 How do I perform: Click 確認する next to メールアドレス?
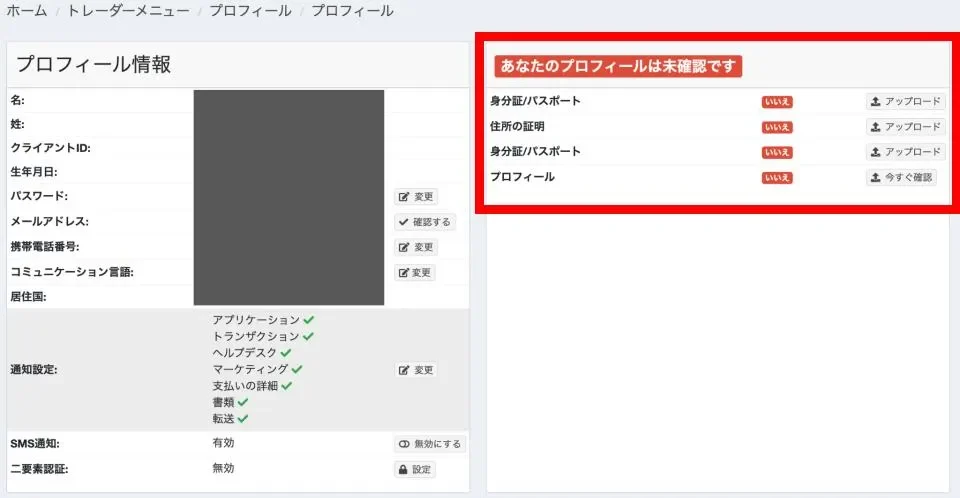(424, 222)
